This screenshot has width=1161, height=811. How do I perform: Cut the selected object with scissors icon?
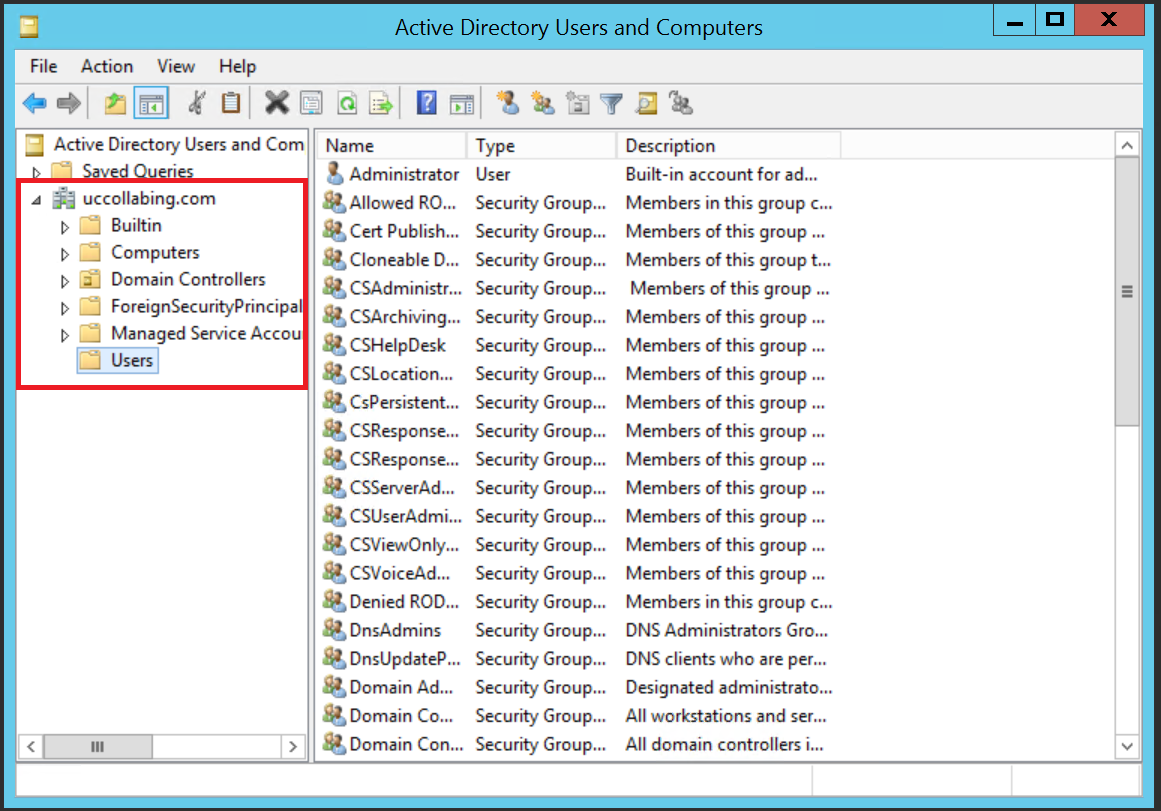(196, 103)
